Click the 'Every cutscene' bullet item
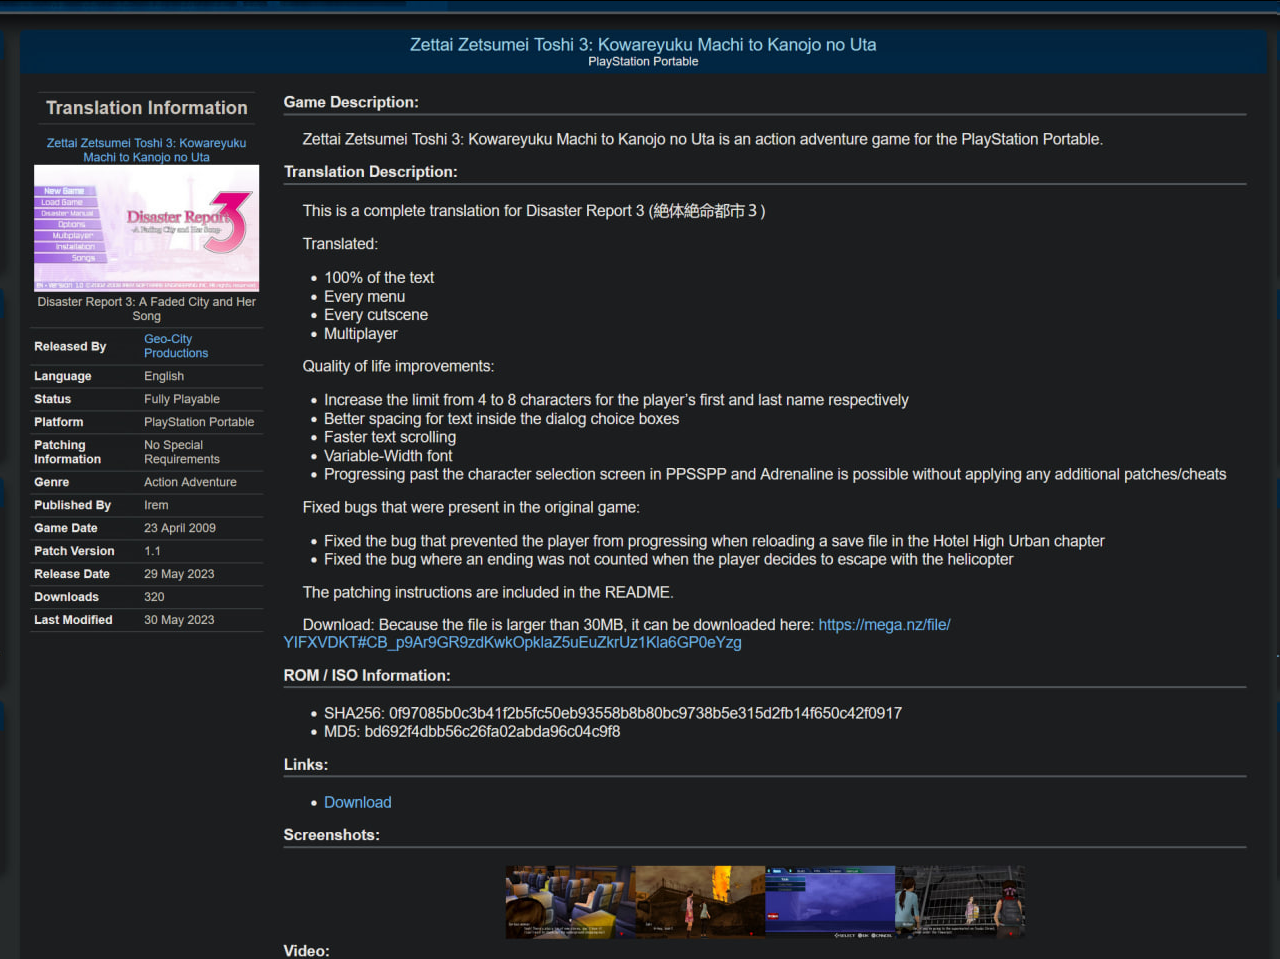 pyautogui.click(x=376, y=315)
